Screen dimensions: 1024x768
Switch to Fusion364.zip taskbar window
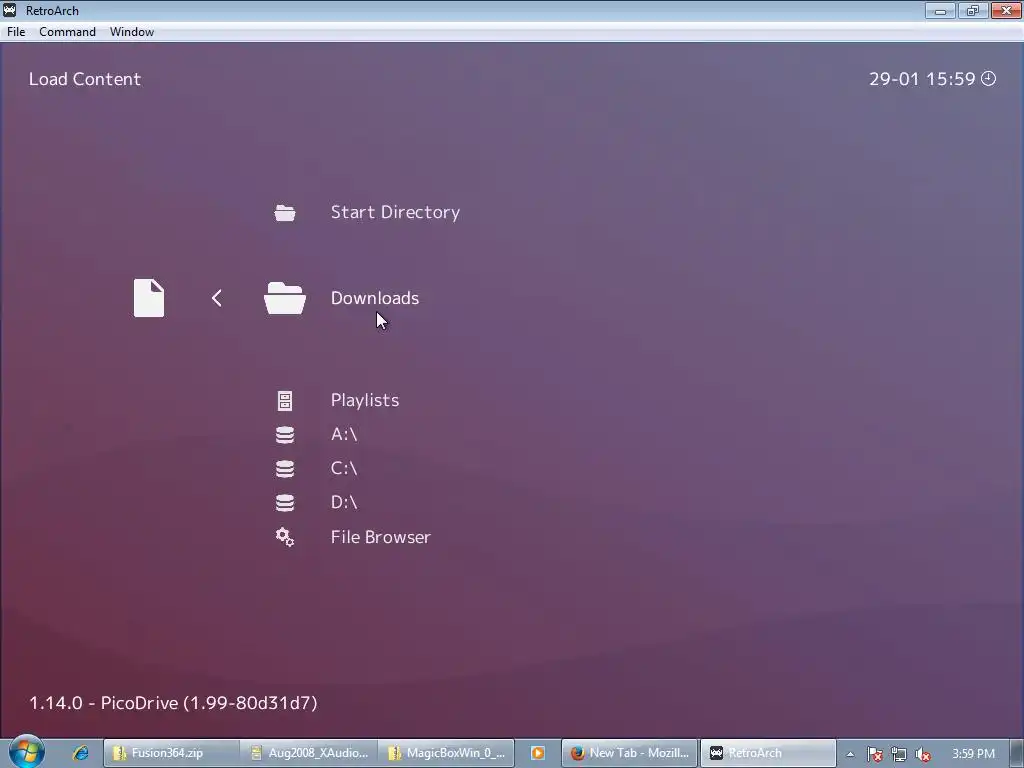pyautogui.click(x=171, y=753)
